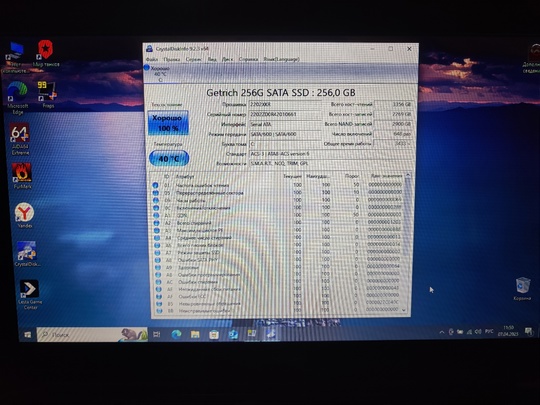Open the clock and date in taskbar
The image size is (540, 405).
coord(508,331)
